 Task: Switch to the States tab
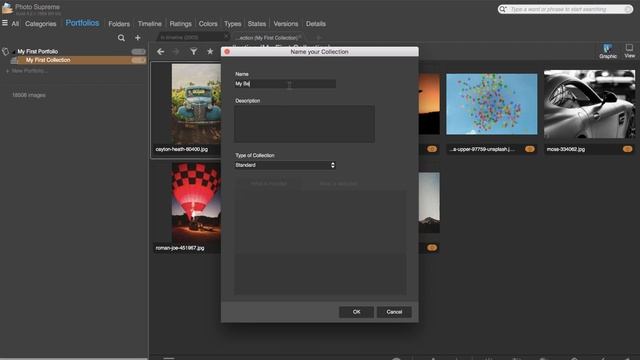tap(257, 24)
